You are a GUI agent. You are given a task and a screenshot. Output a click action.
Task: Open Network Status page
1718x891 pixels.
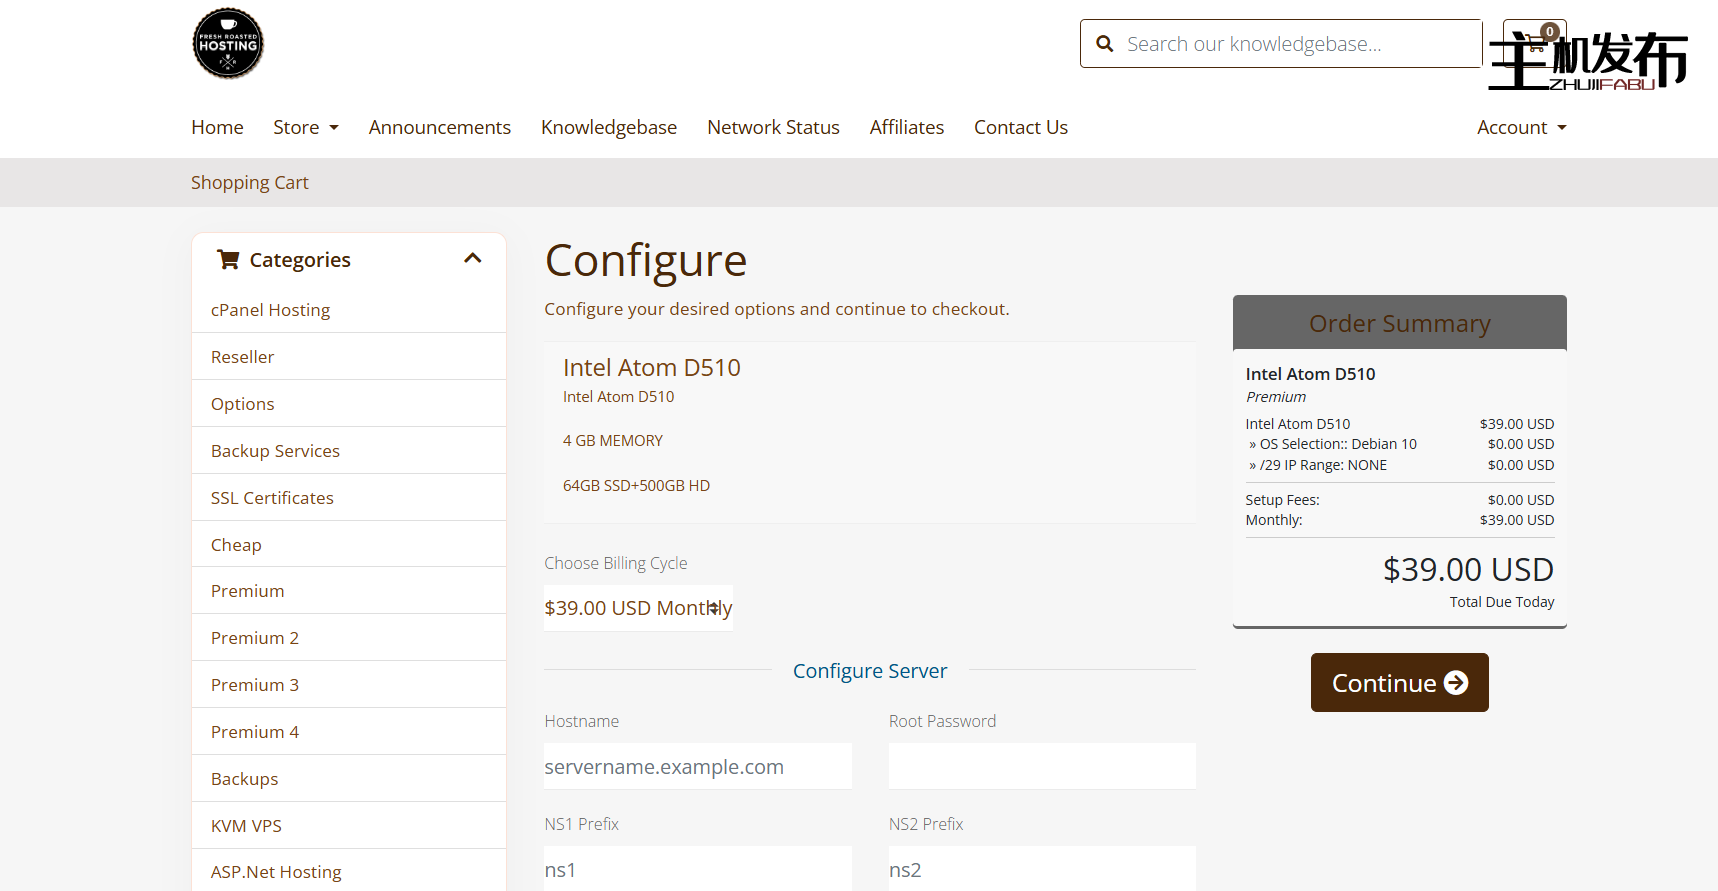(773, 127)
